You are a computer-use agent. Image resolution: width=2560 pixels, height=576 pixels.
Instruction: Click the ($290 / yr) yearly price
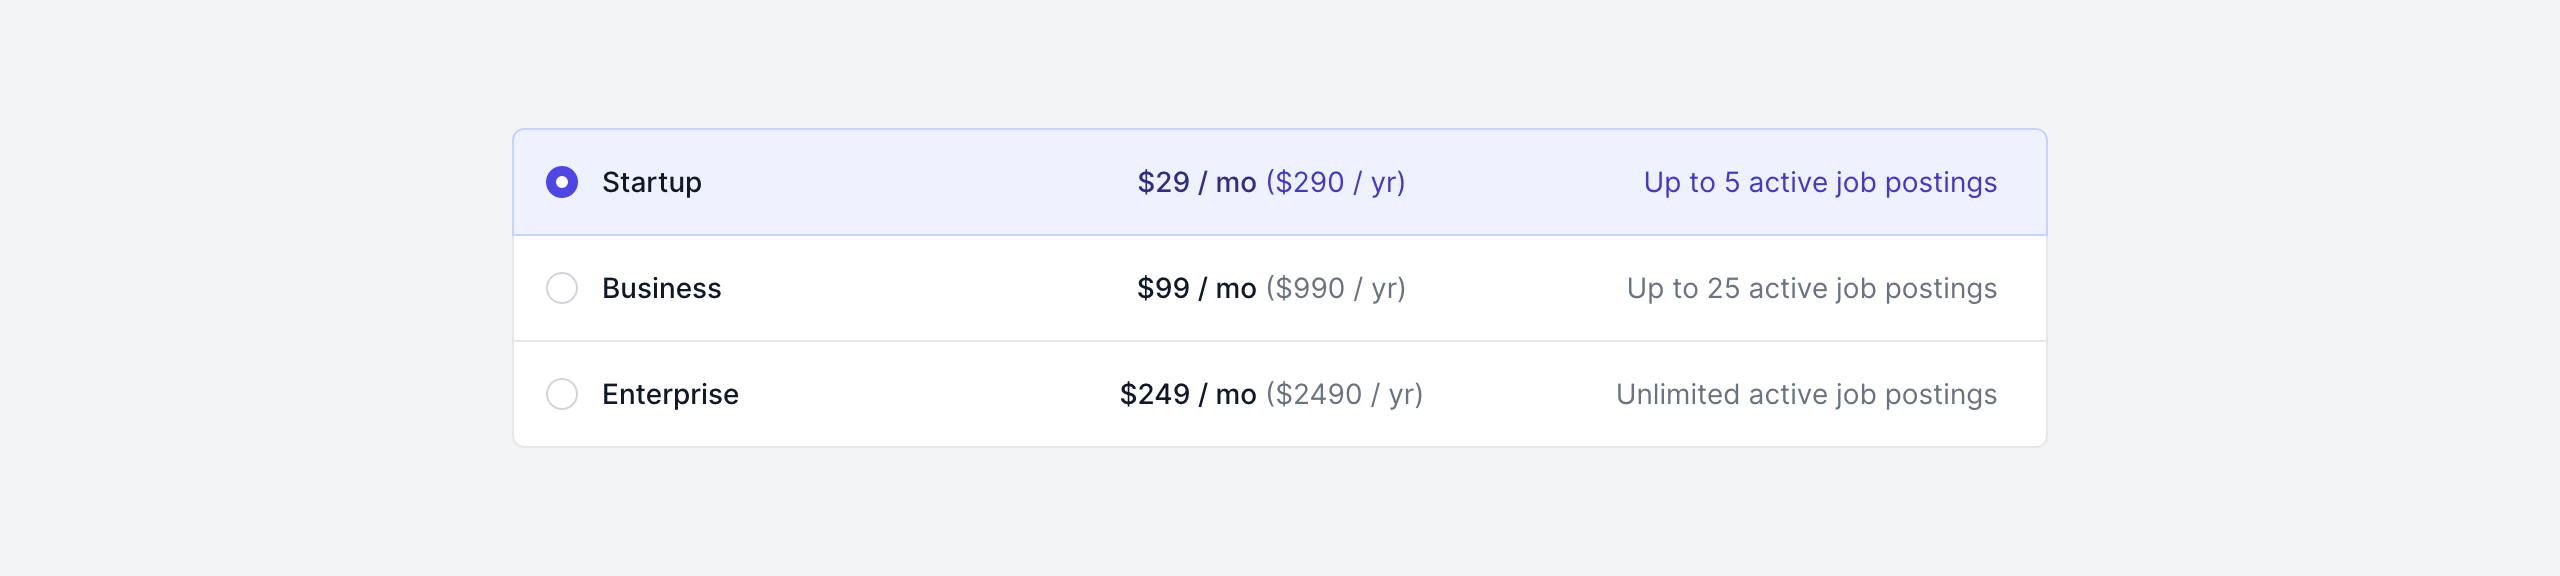click(1335, 182)
